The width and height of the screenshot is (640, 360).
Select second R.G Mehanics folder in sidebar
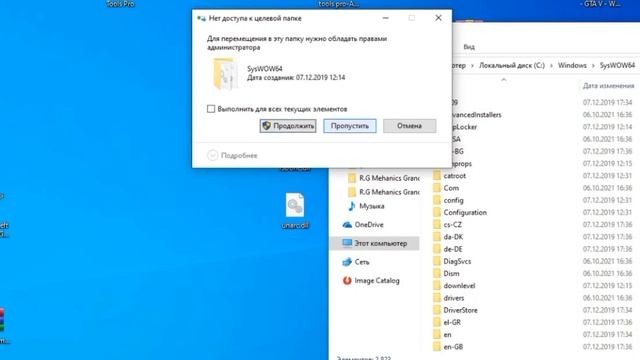(x=389, y=192)
